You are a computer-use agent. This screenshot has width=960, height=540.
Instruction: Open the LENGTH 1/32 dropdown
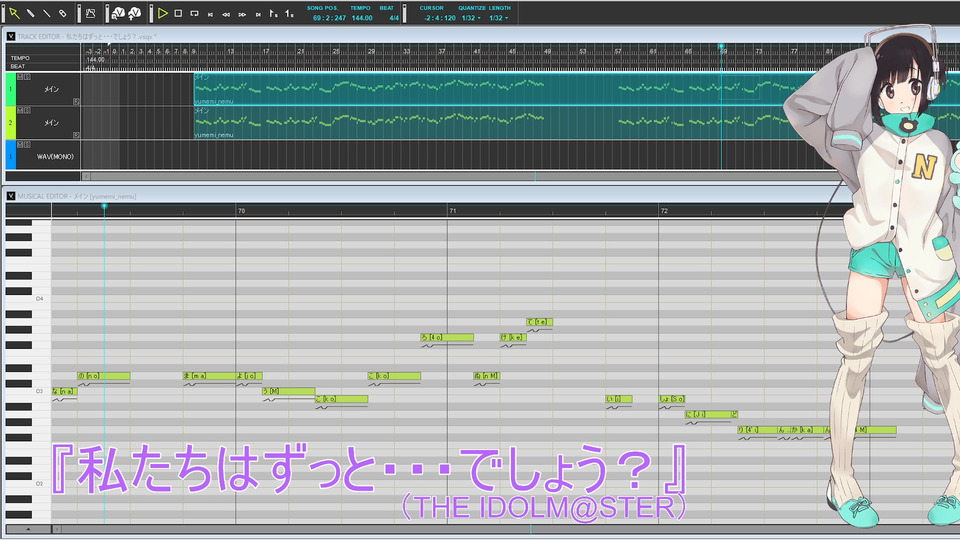coord(499,18)
